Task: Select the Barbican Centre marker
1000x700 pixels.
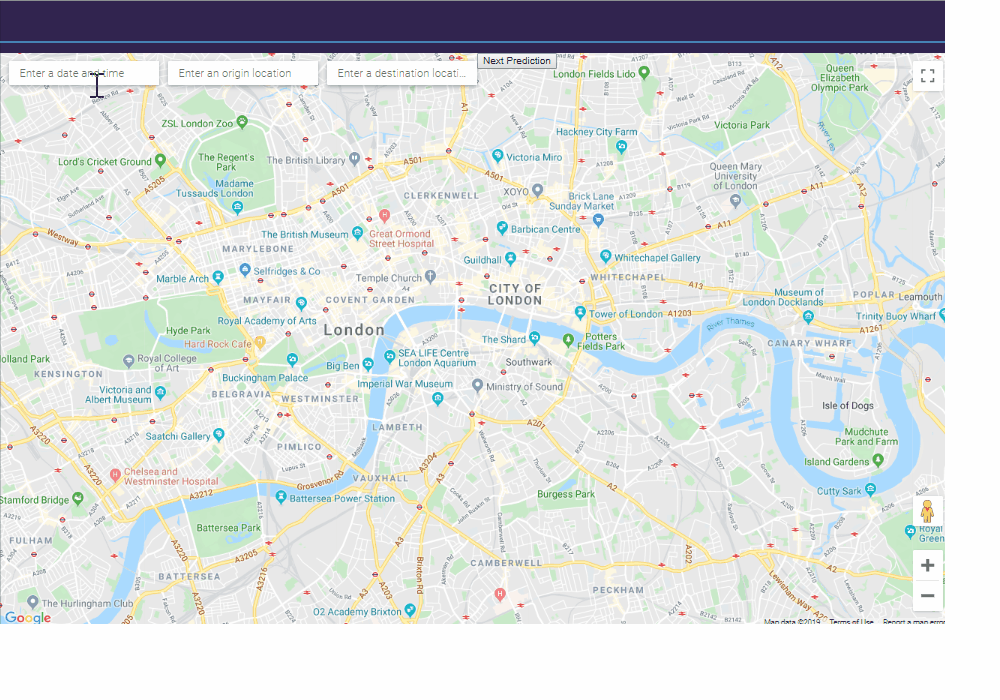Action: coord(503,227)
